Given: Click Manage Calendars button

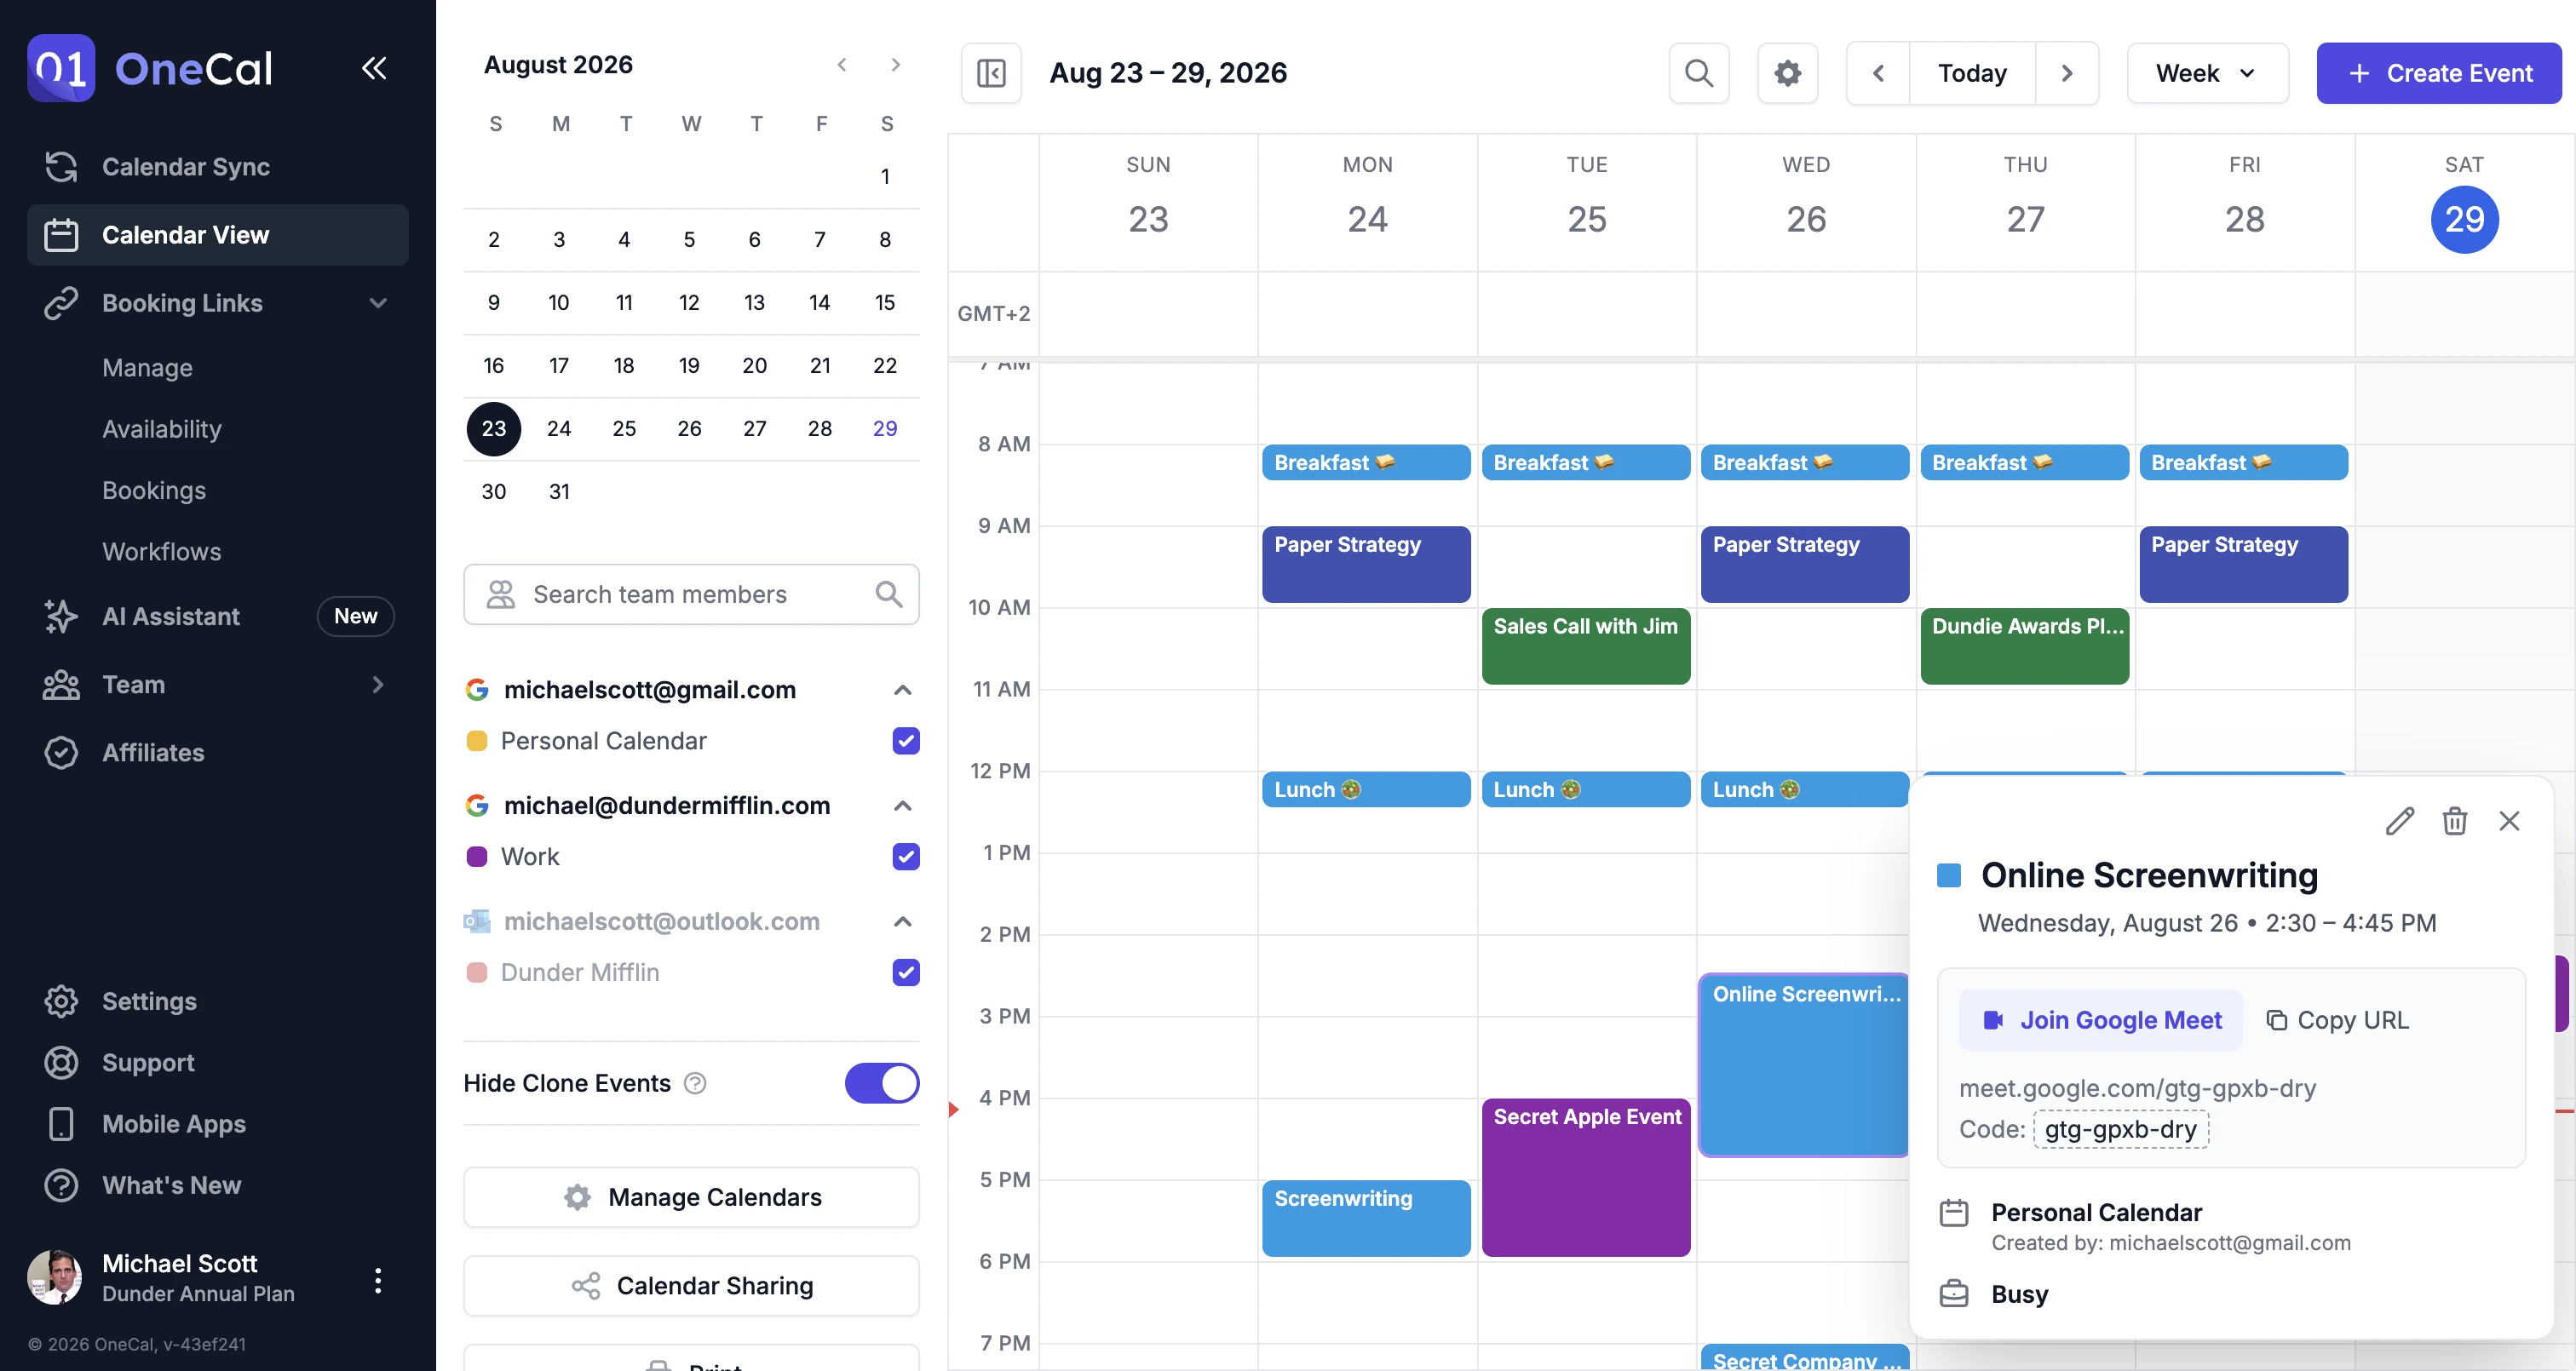Looking at the screenshot, I should tap(691, 1197).
